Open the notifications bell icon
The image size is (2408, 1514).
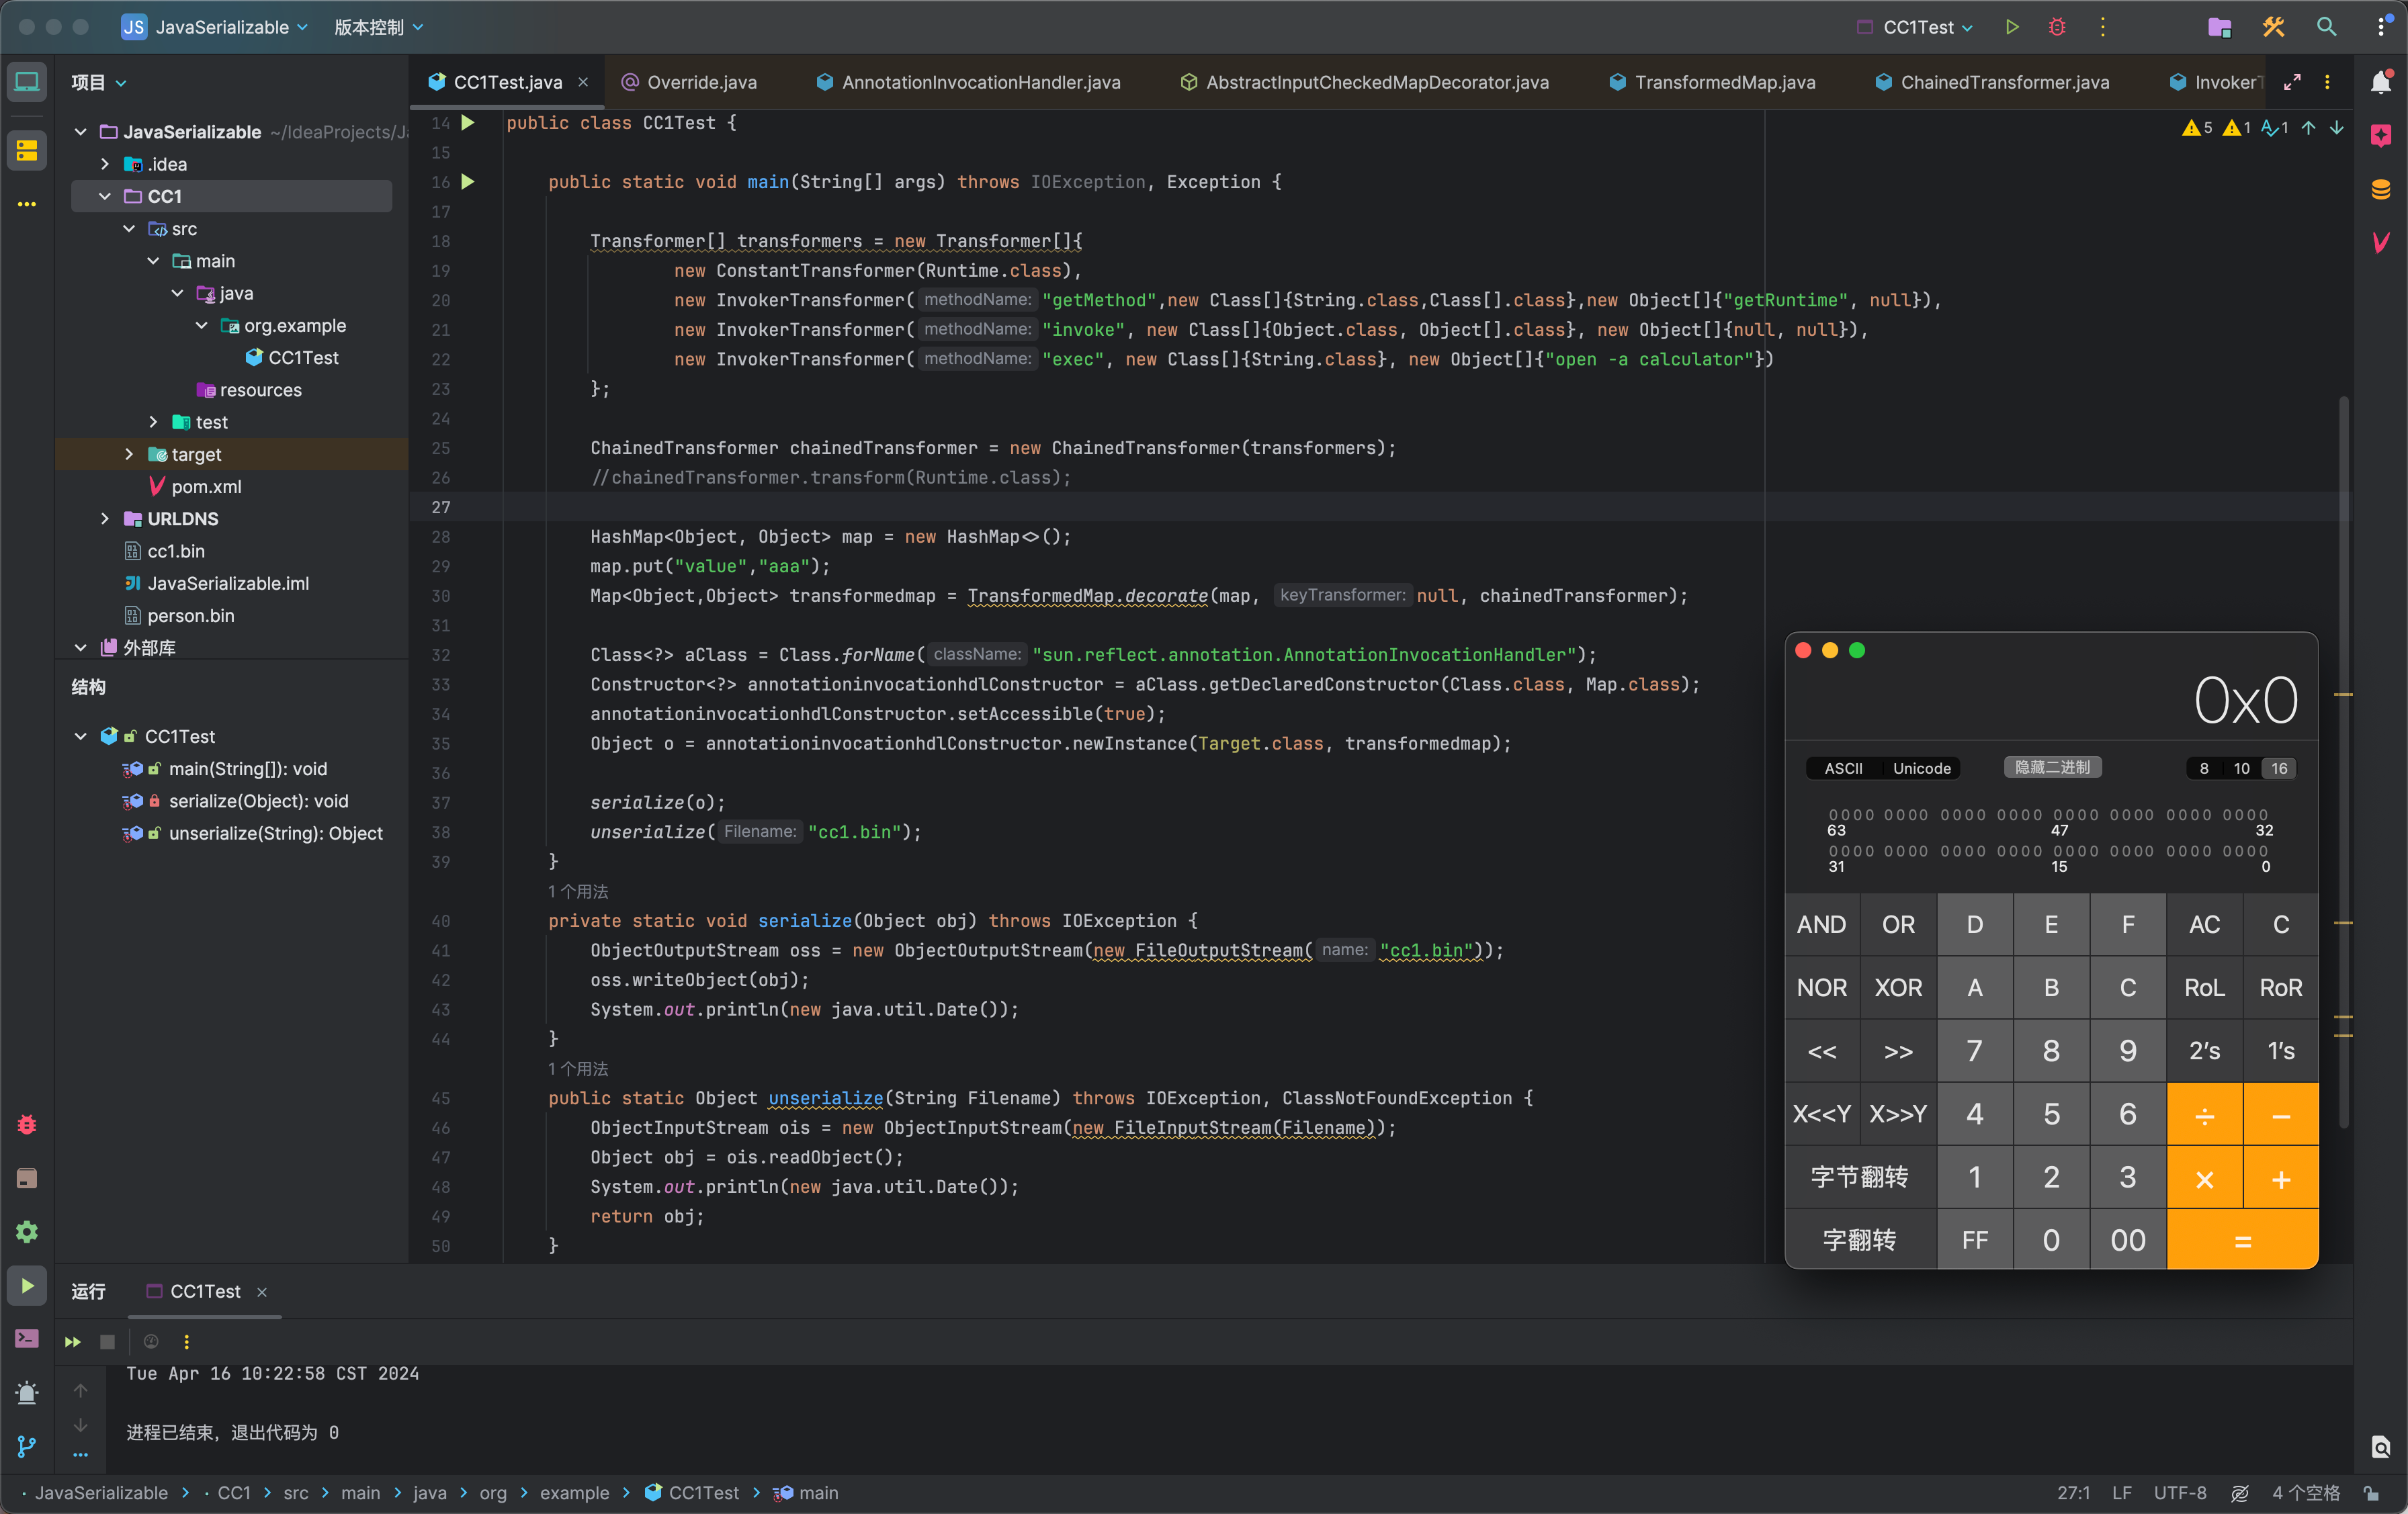coord(2381,82)
